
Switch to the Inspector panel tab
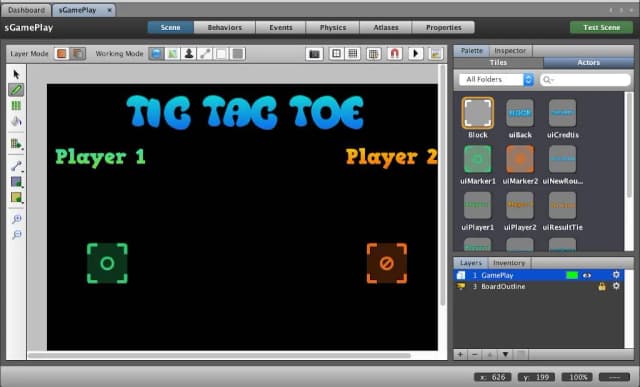[x=510, y=51]
